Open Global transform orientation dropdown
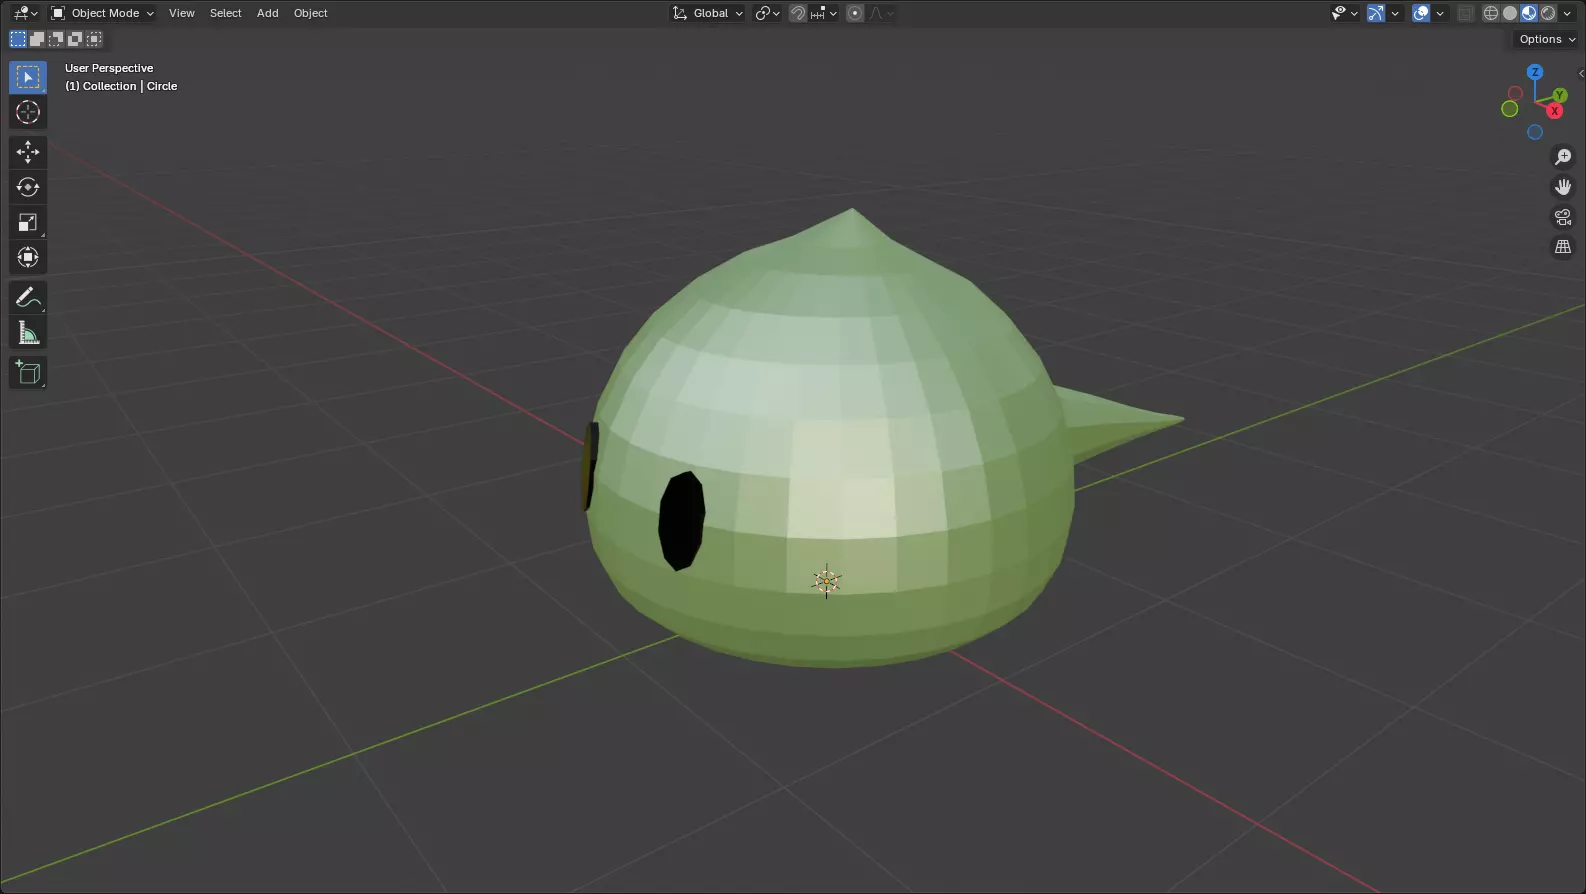 pos(708,13)
